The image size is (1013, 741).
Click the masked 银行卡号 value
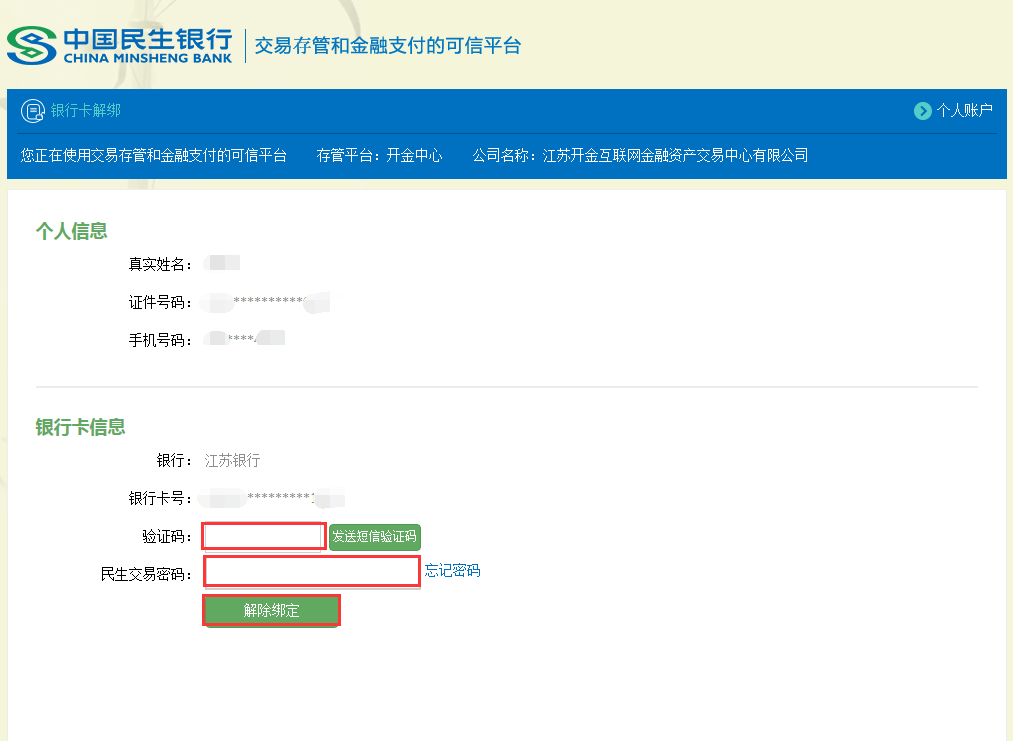click(x=271, y=498)
